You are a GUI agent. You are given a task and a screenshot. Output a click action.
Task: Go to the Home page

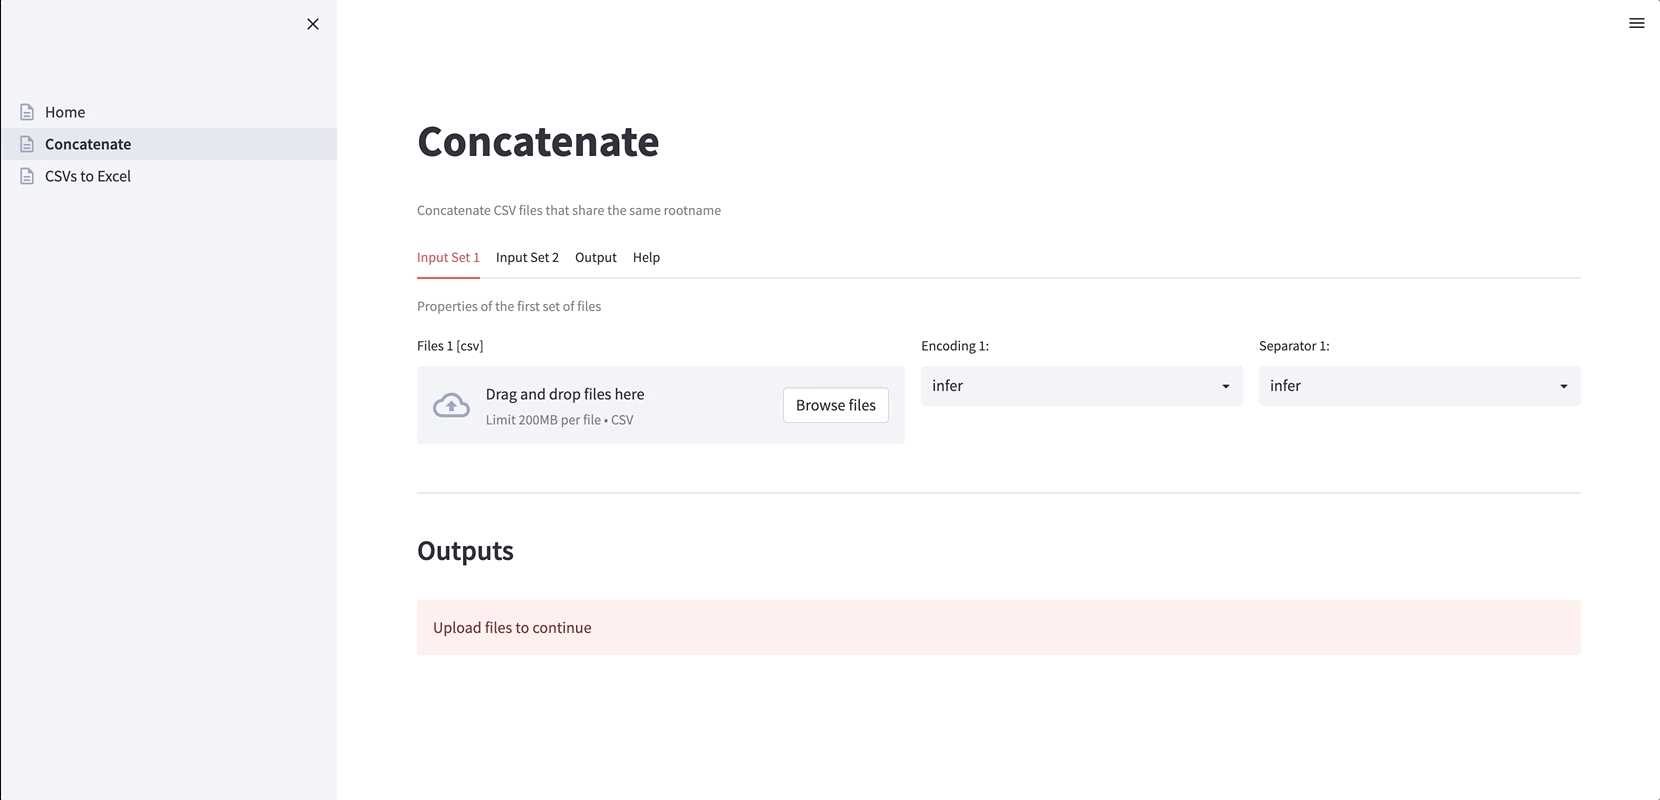65,111
